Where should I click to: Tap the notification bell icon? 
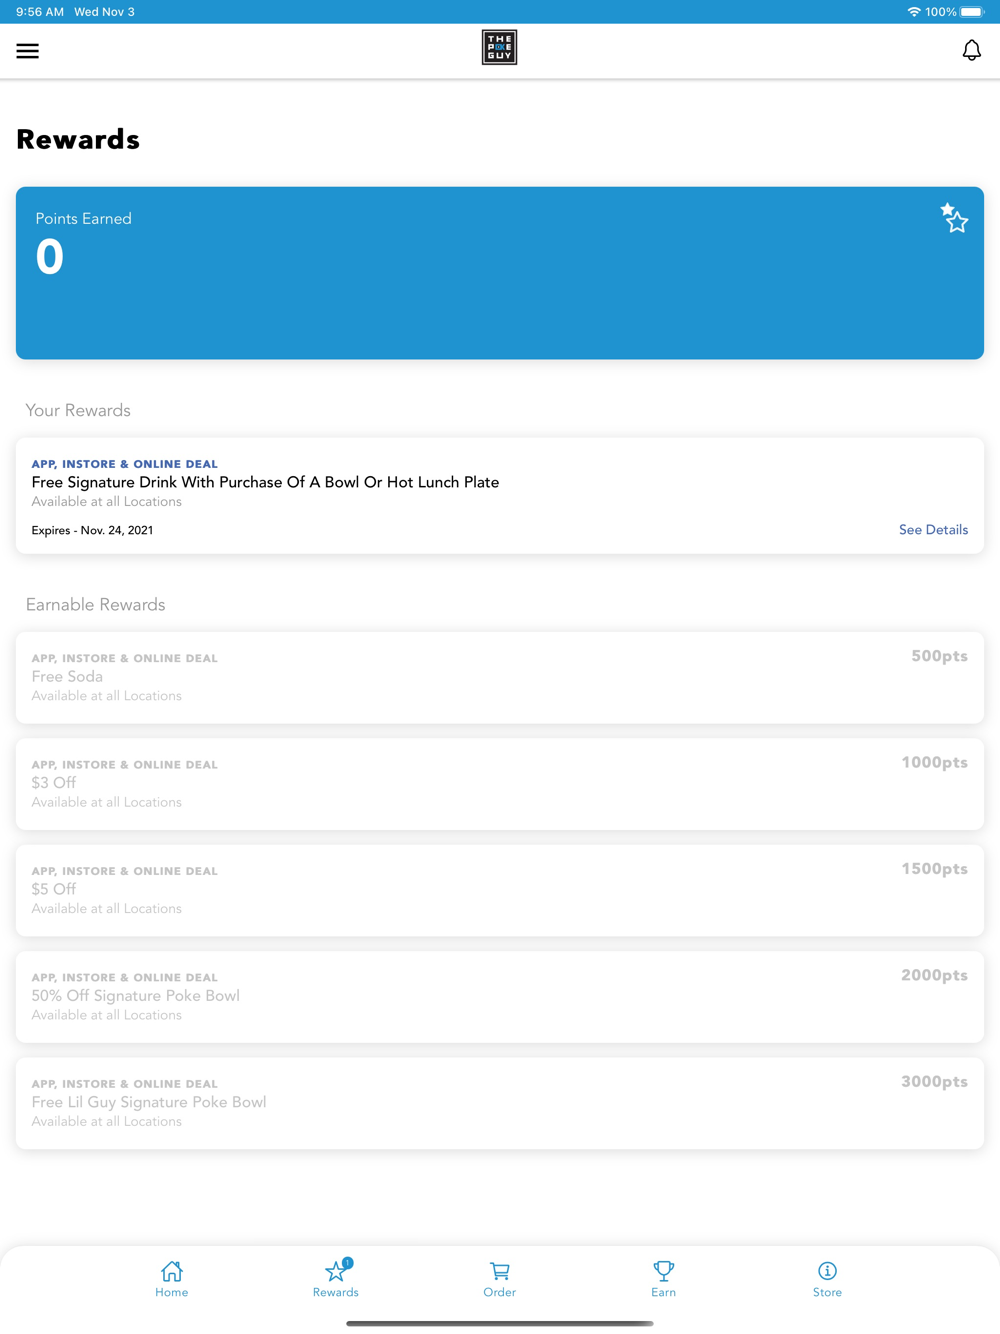[x=971, y=50]
